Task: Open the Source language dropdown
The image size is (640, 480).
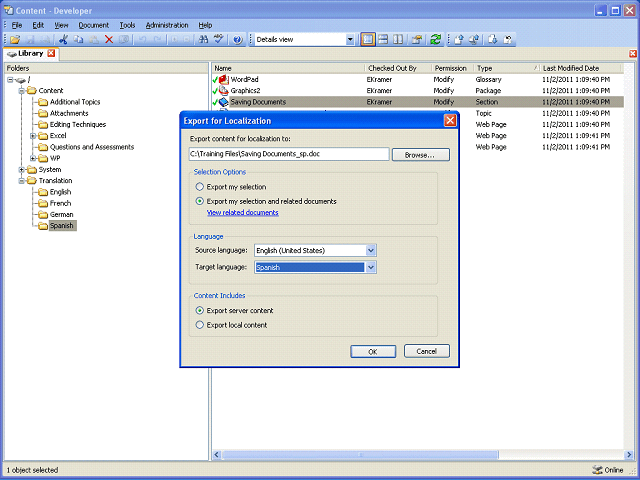Action: click(x=371, y=250)
